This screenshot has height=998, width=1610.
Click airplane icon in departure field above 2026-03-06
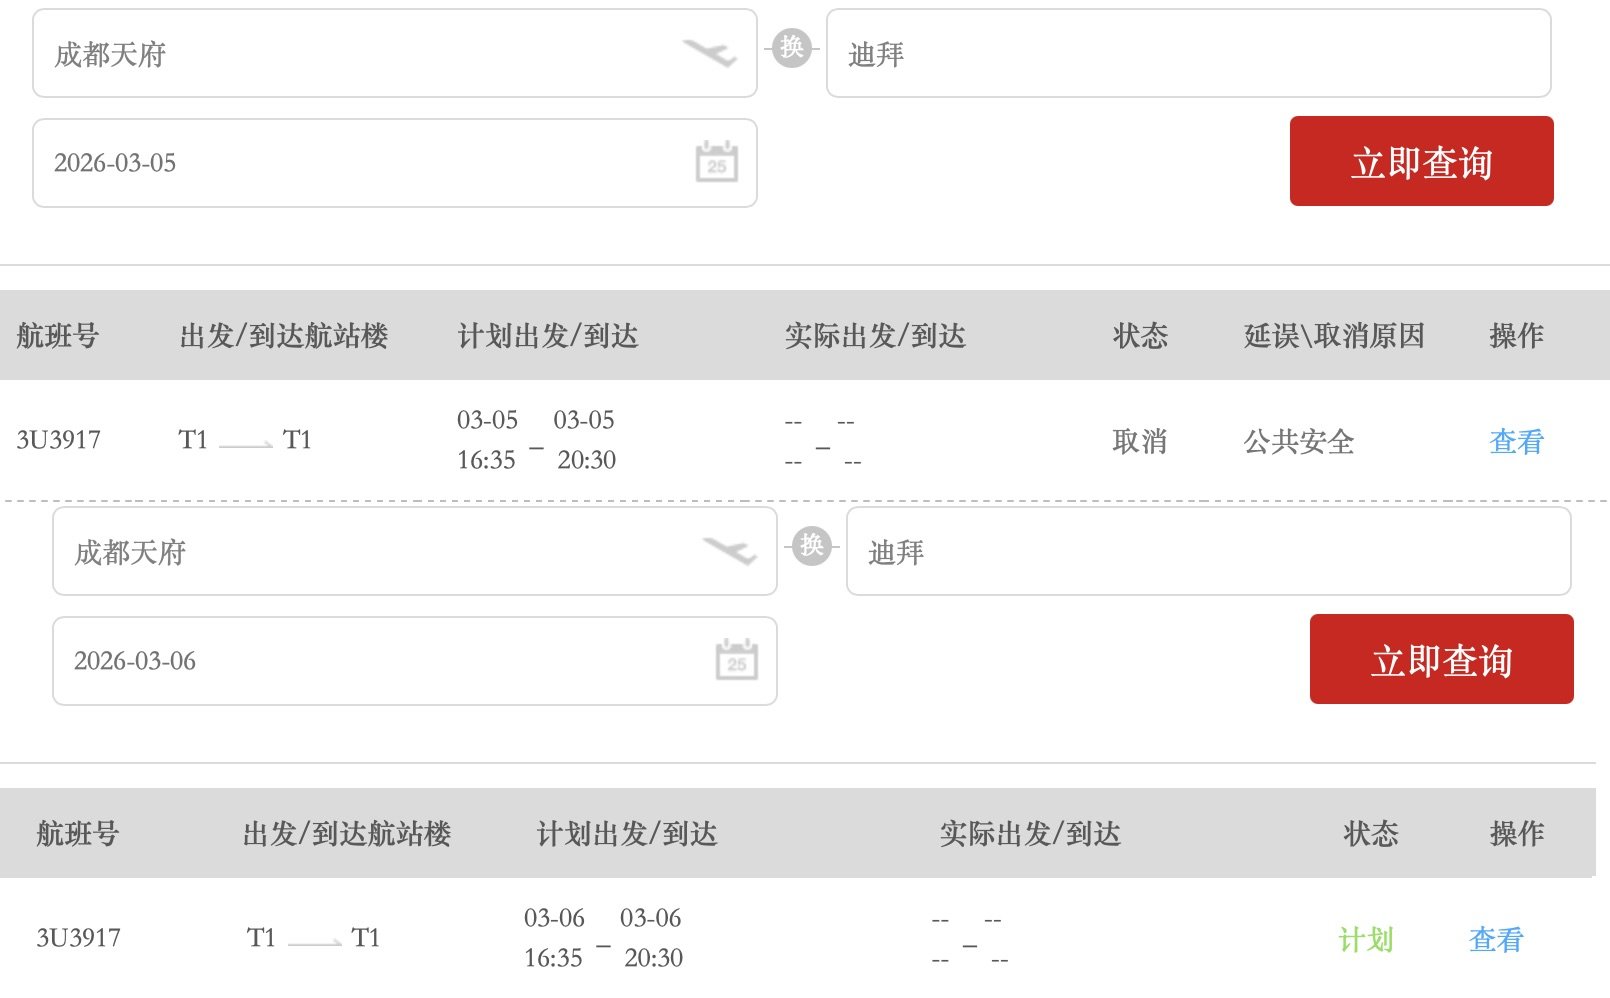(x=729, y=550)
